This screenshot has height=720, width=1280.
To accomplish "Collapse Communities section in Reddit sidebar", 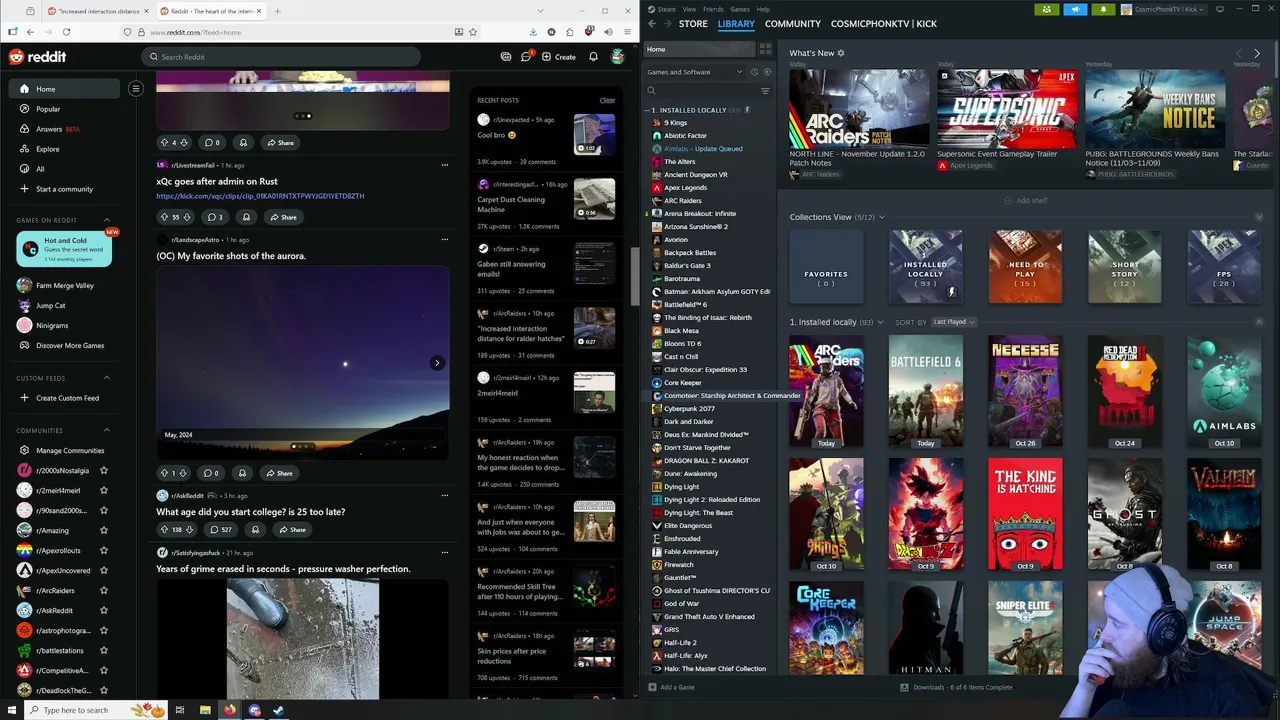I will click(x=107, y=431).
